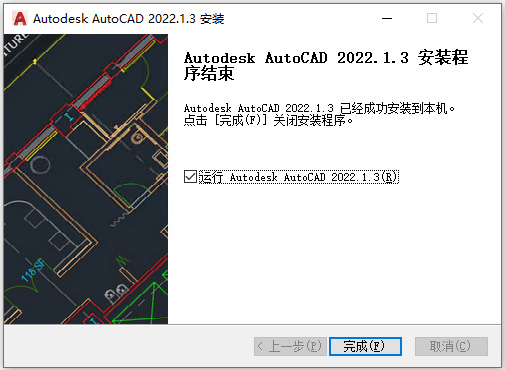505x370 pixels.
Task: Click the cyan I marker in red column
Action: [68, 117]
